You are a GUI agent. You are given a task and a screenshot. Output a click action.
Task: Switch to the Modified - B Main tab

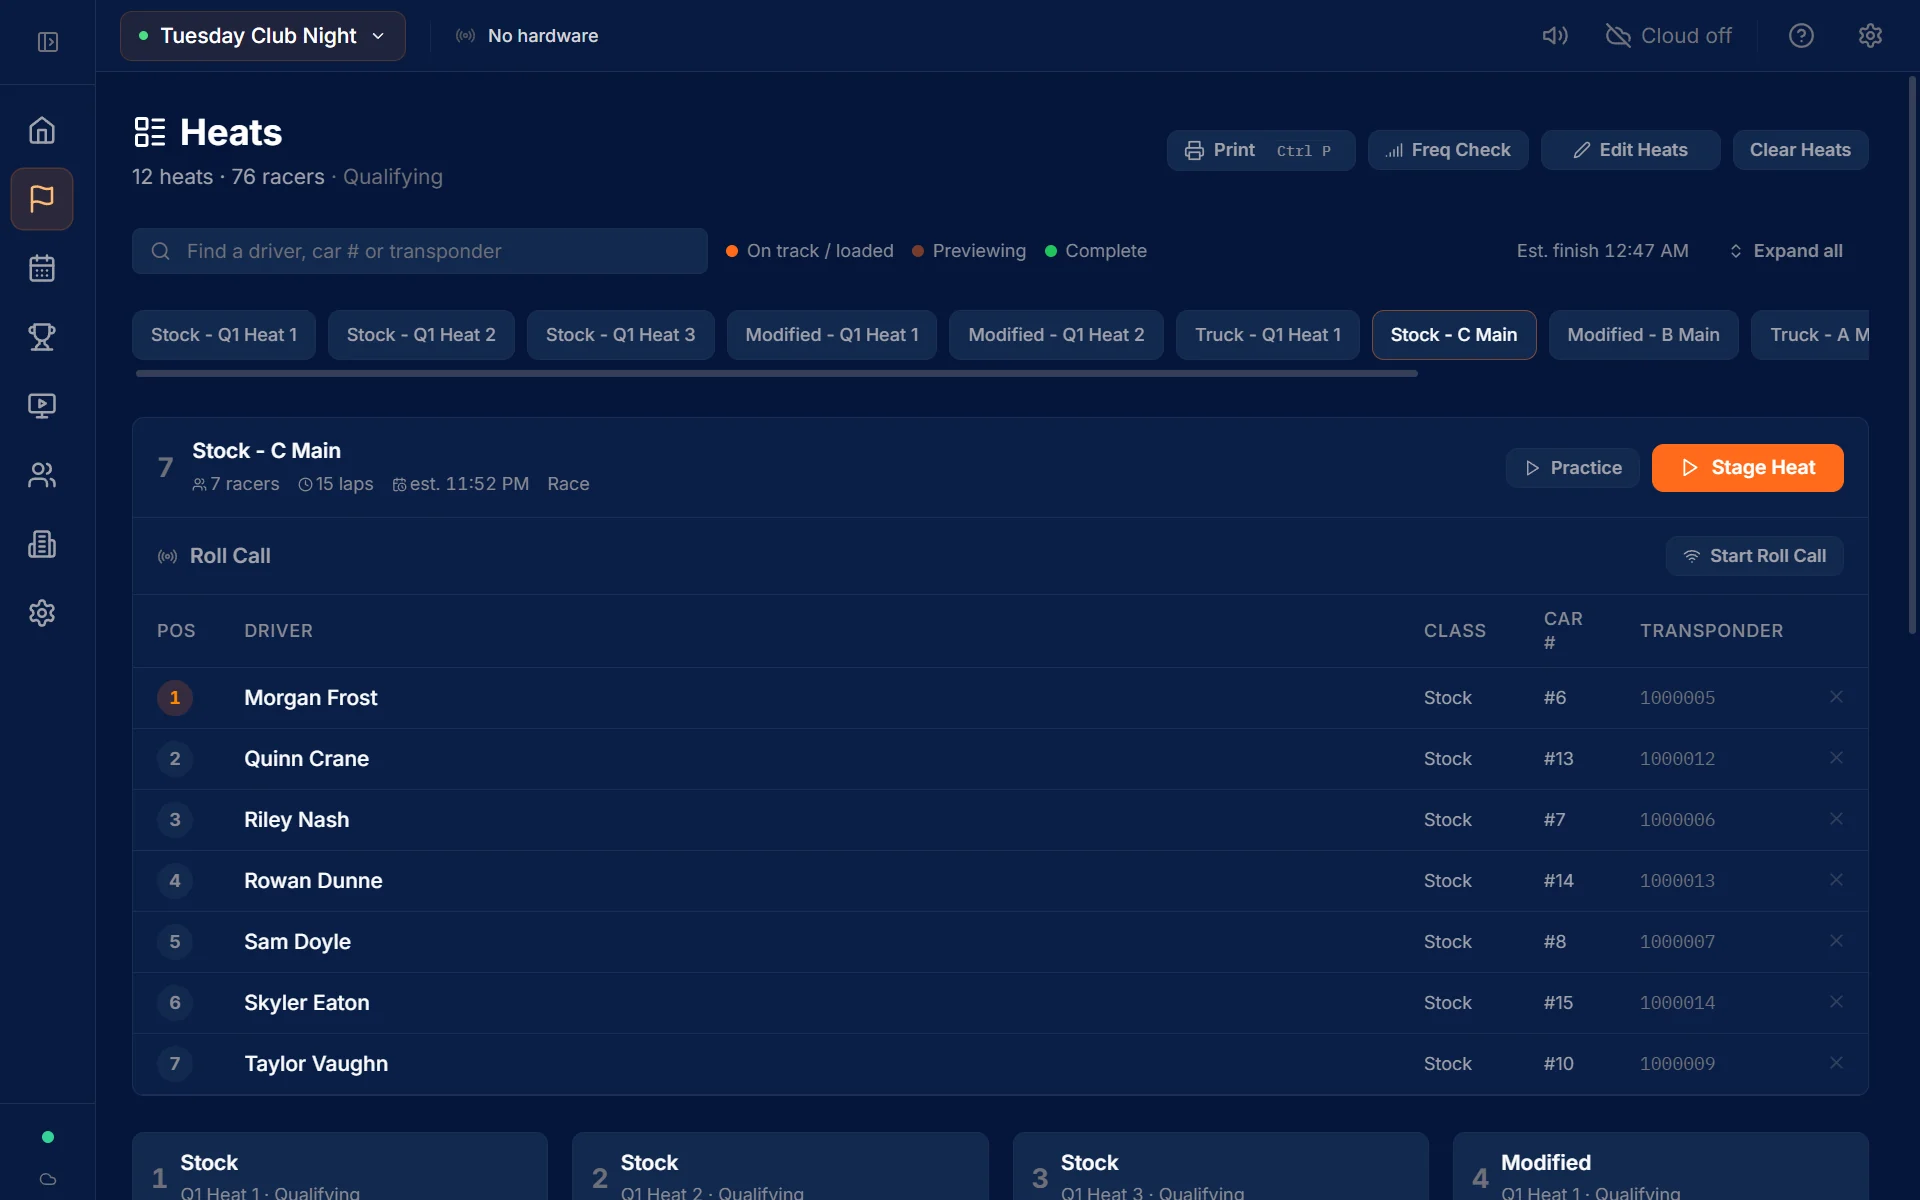(1643, 335)
